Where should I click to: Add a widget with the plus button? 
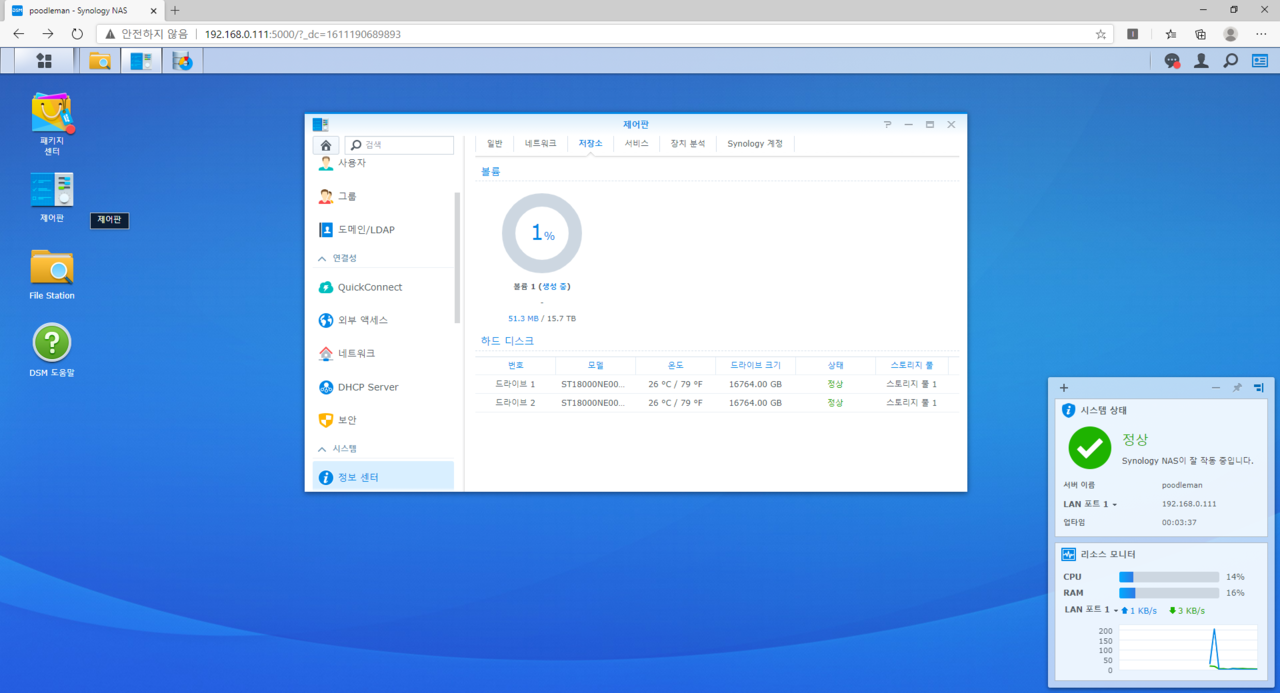click(1064, 388)
